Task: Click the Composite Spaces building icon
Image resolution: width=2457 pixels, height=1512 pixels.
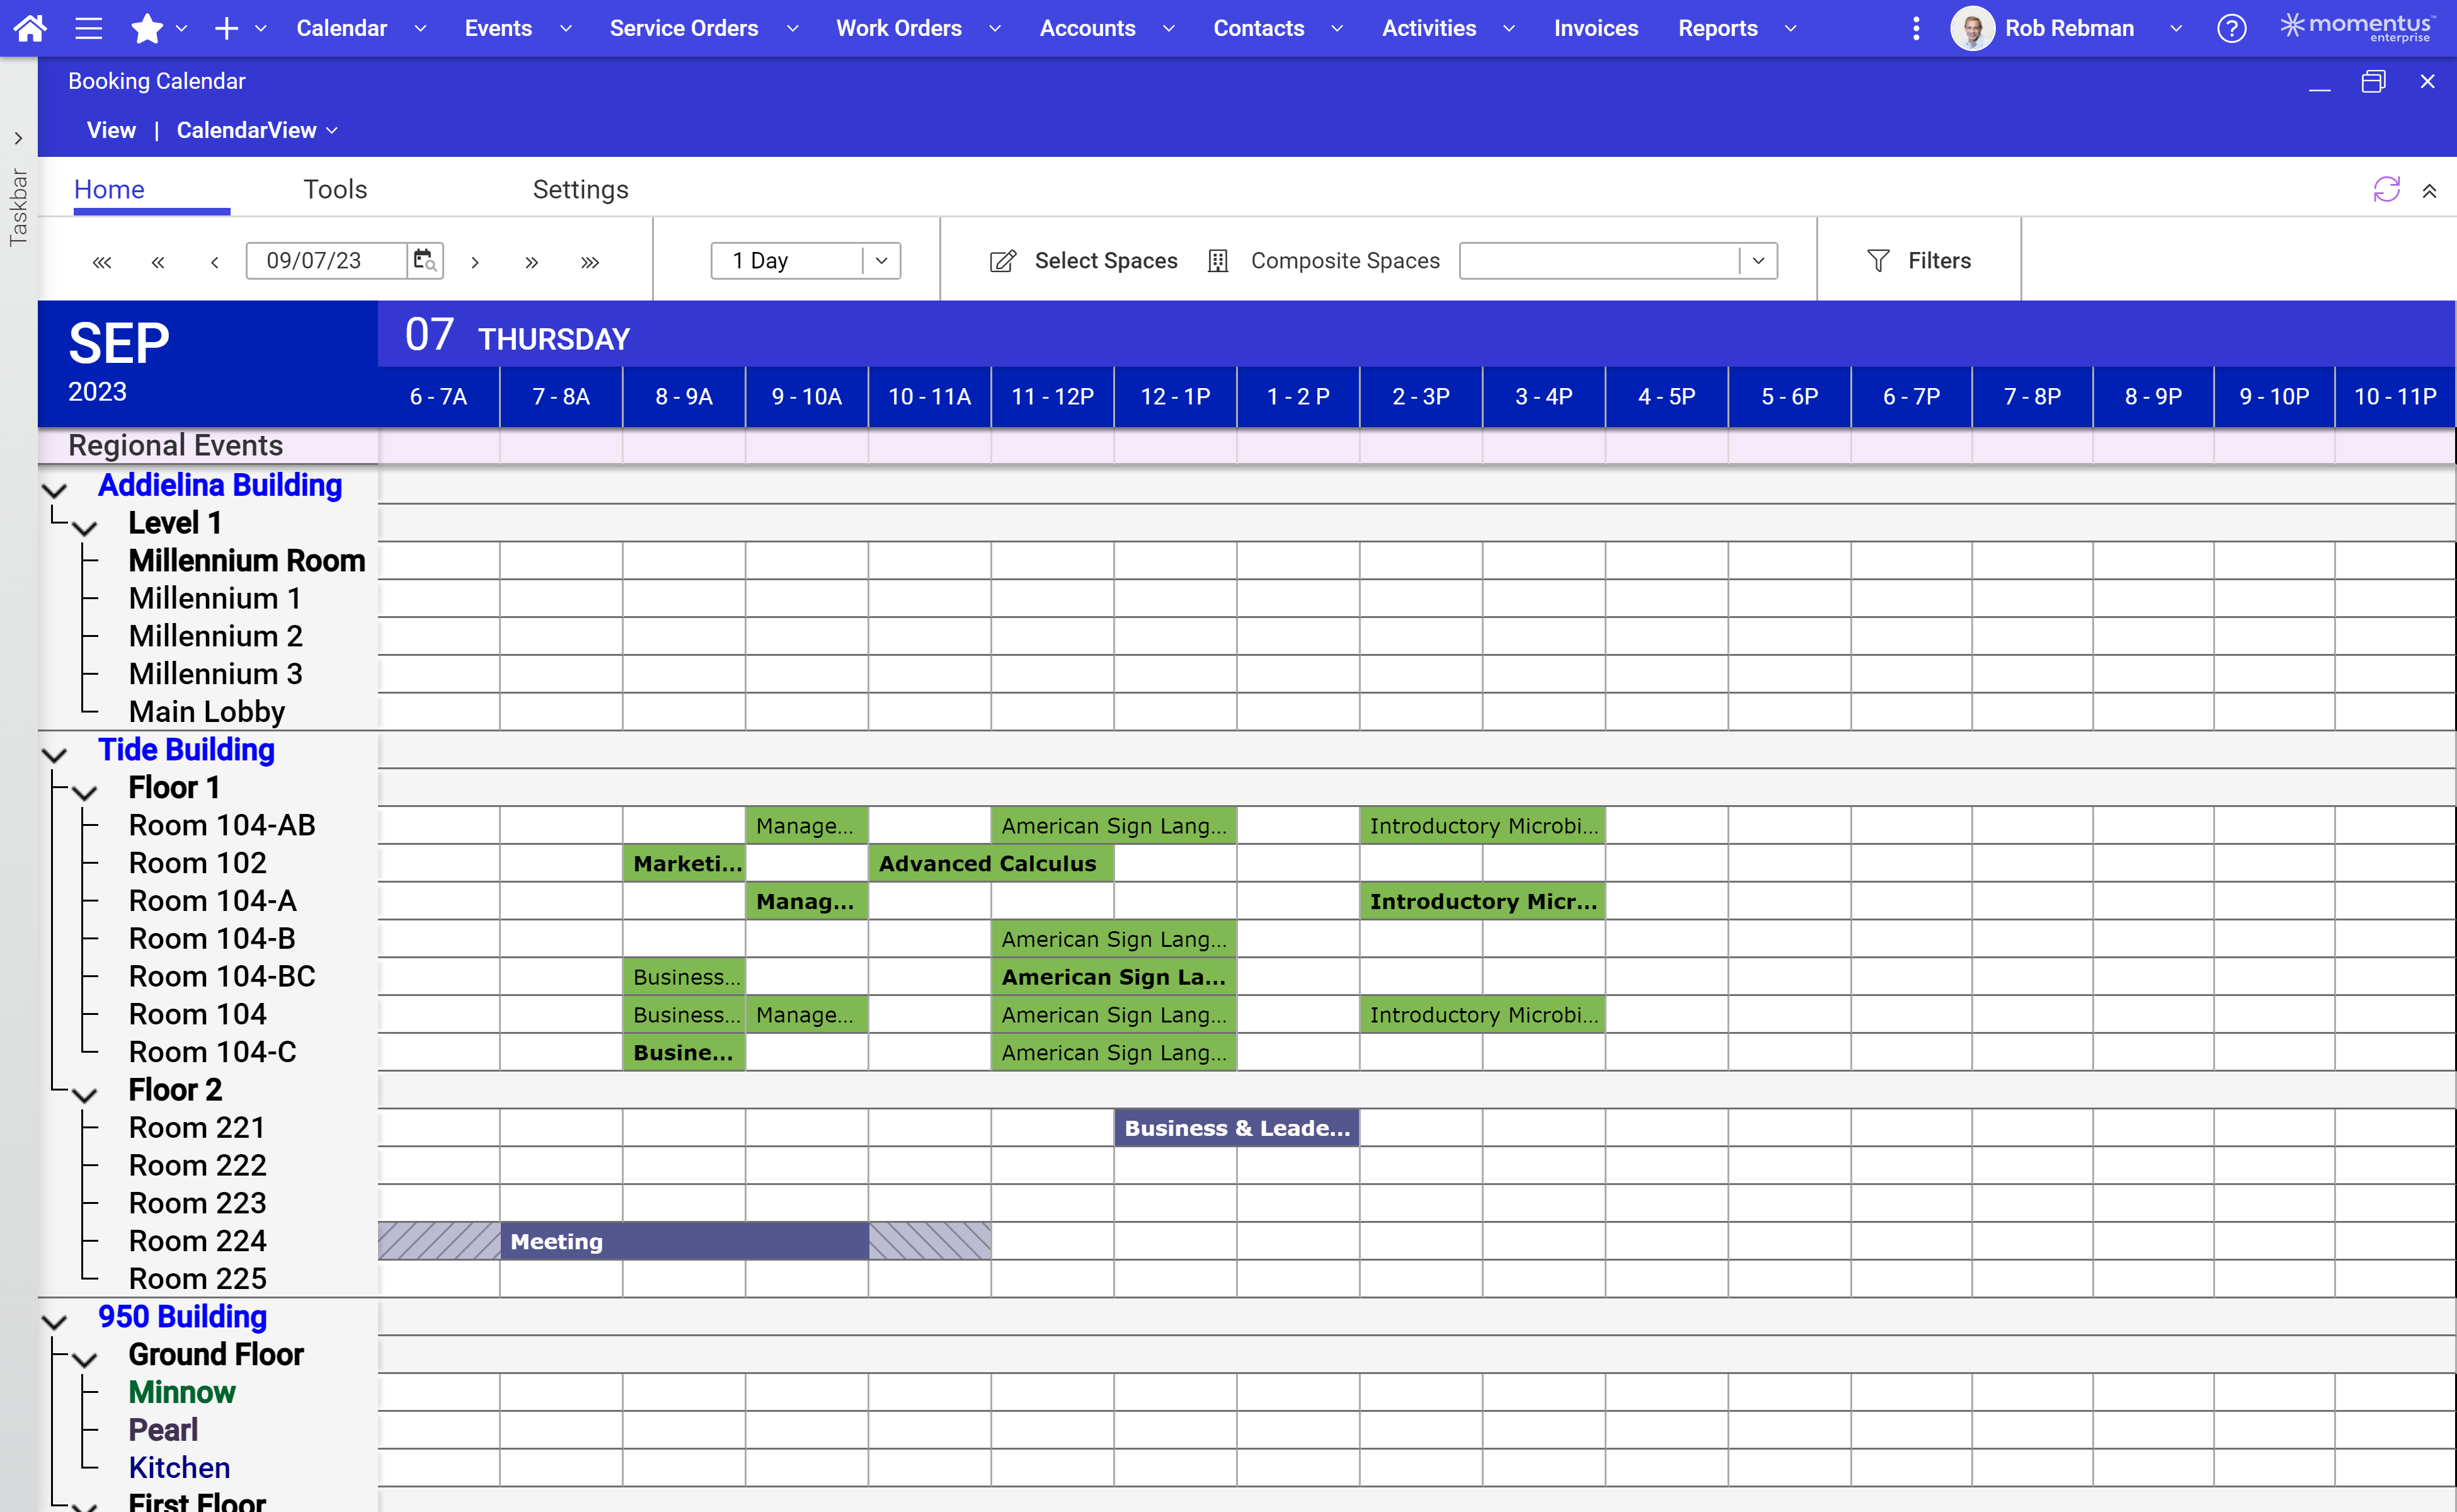Action: (x=1218, y=260)
